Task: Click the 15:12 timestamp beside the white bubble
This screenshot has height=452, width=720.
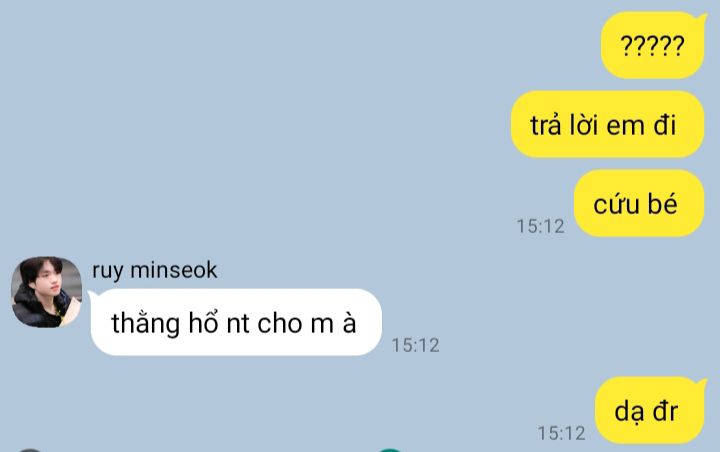Action: [415, 345]
